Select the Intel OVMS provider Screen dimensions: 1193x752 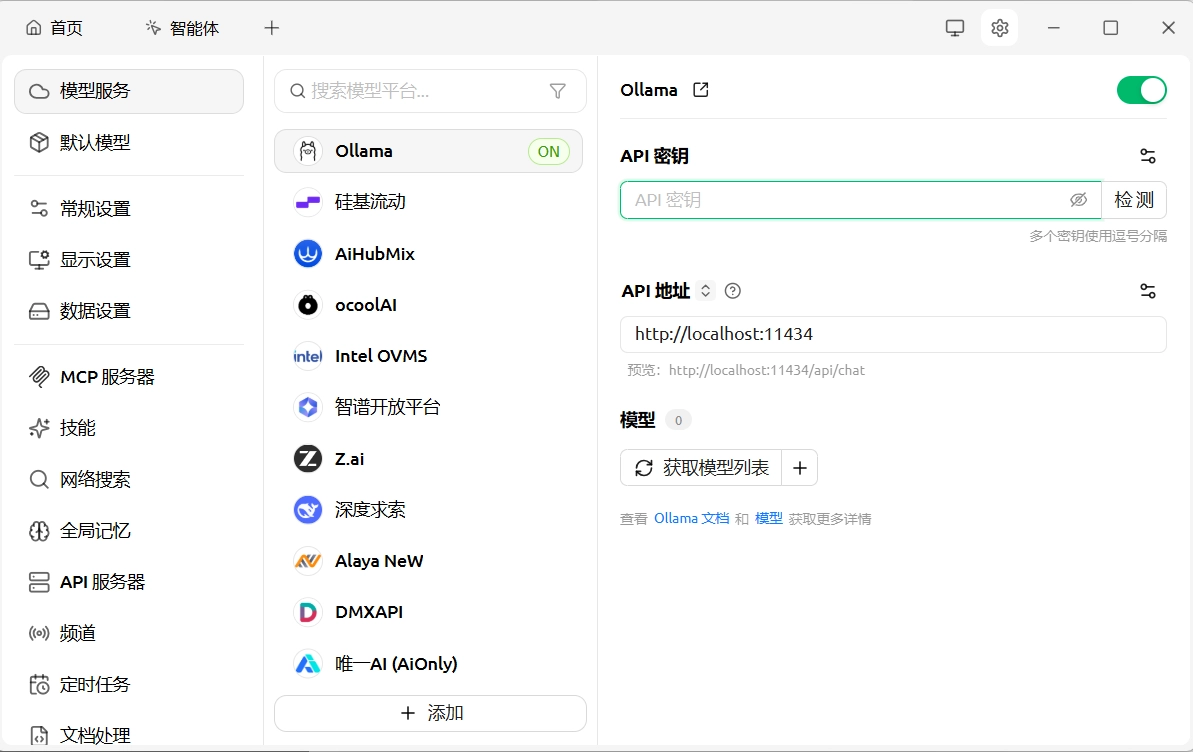[428, 355]
